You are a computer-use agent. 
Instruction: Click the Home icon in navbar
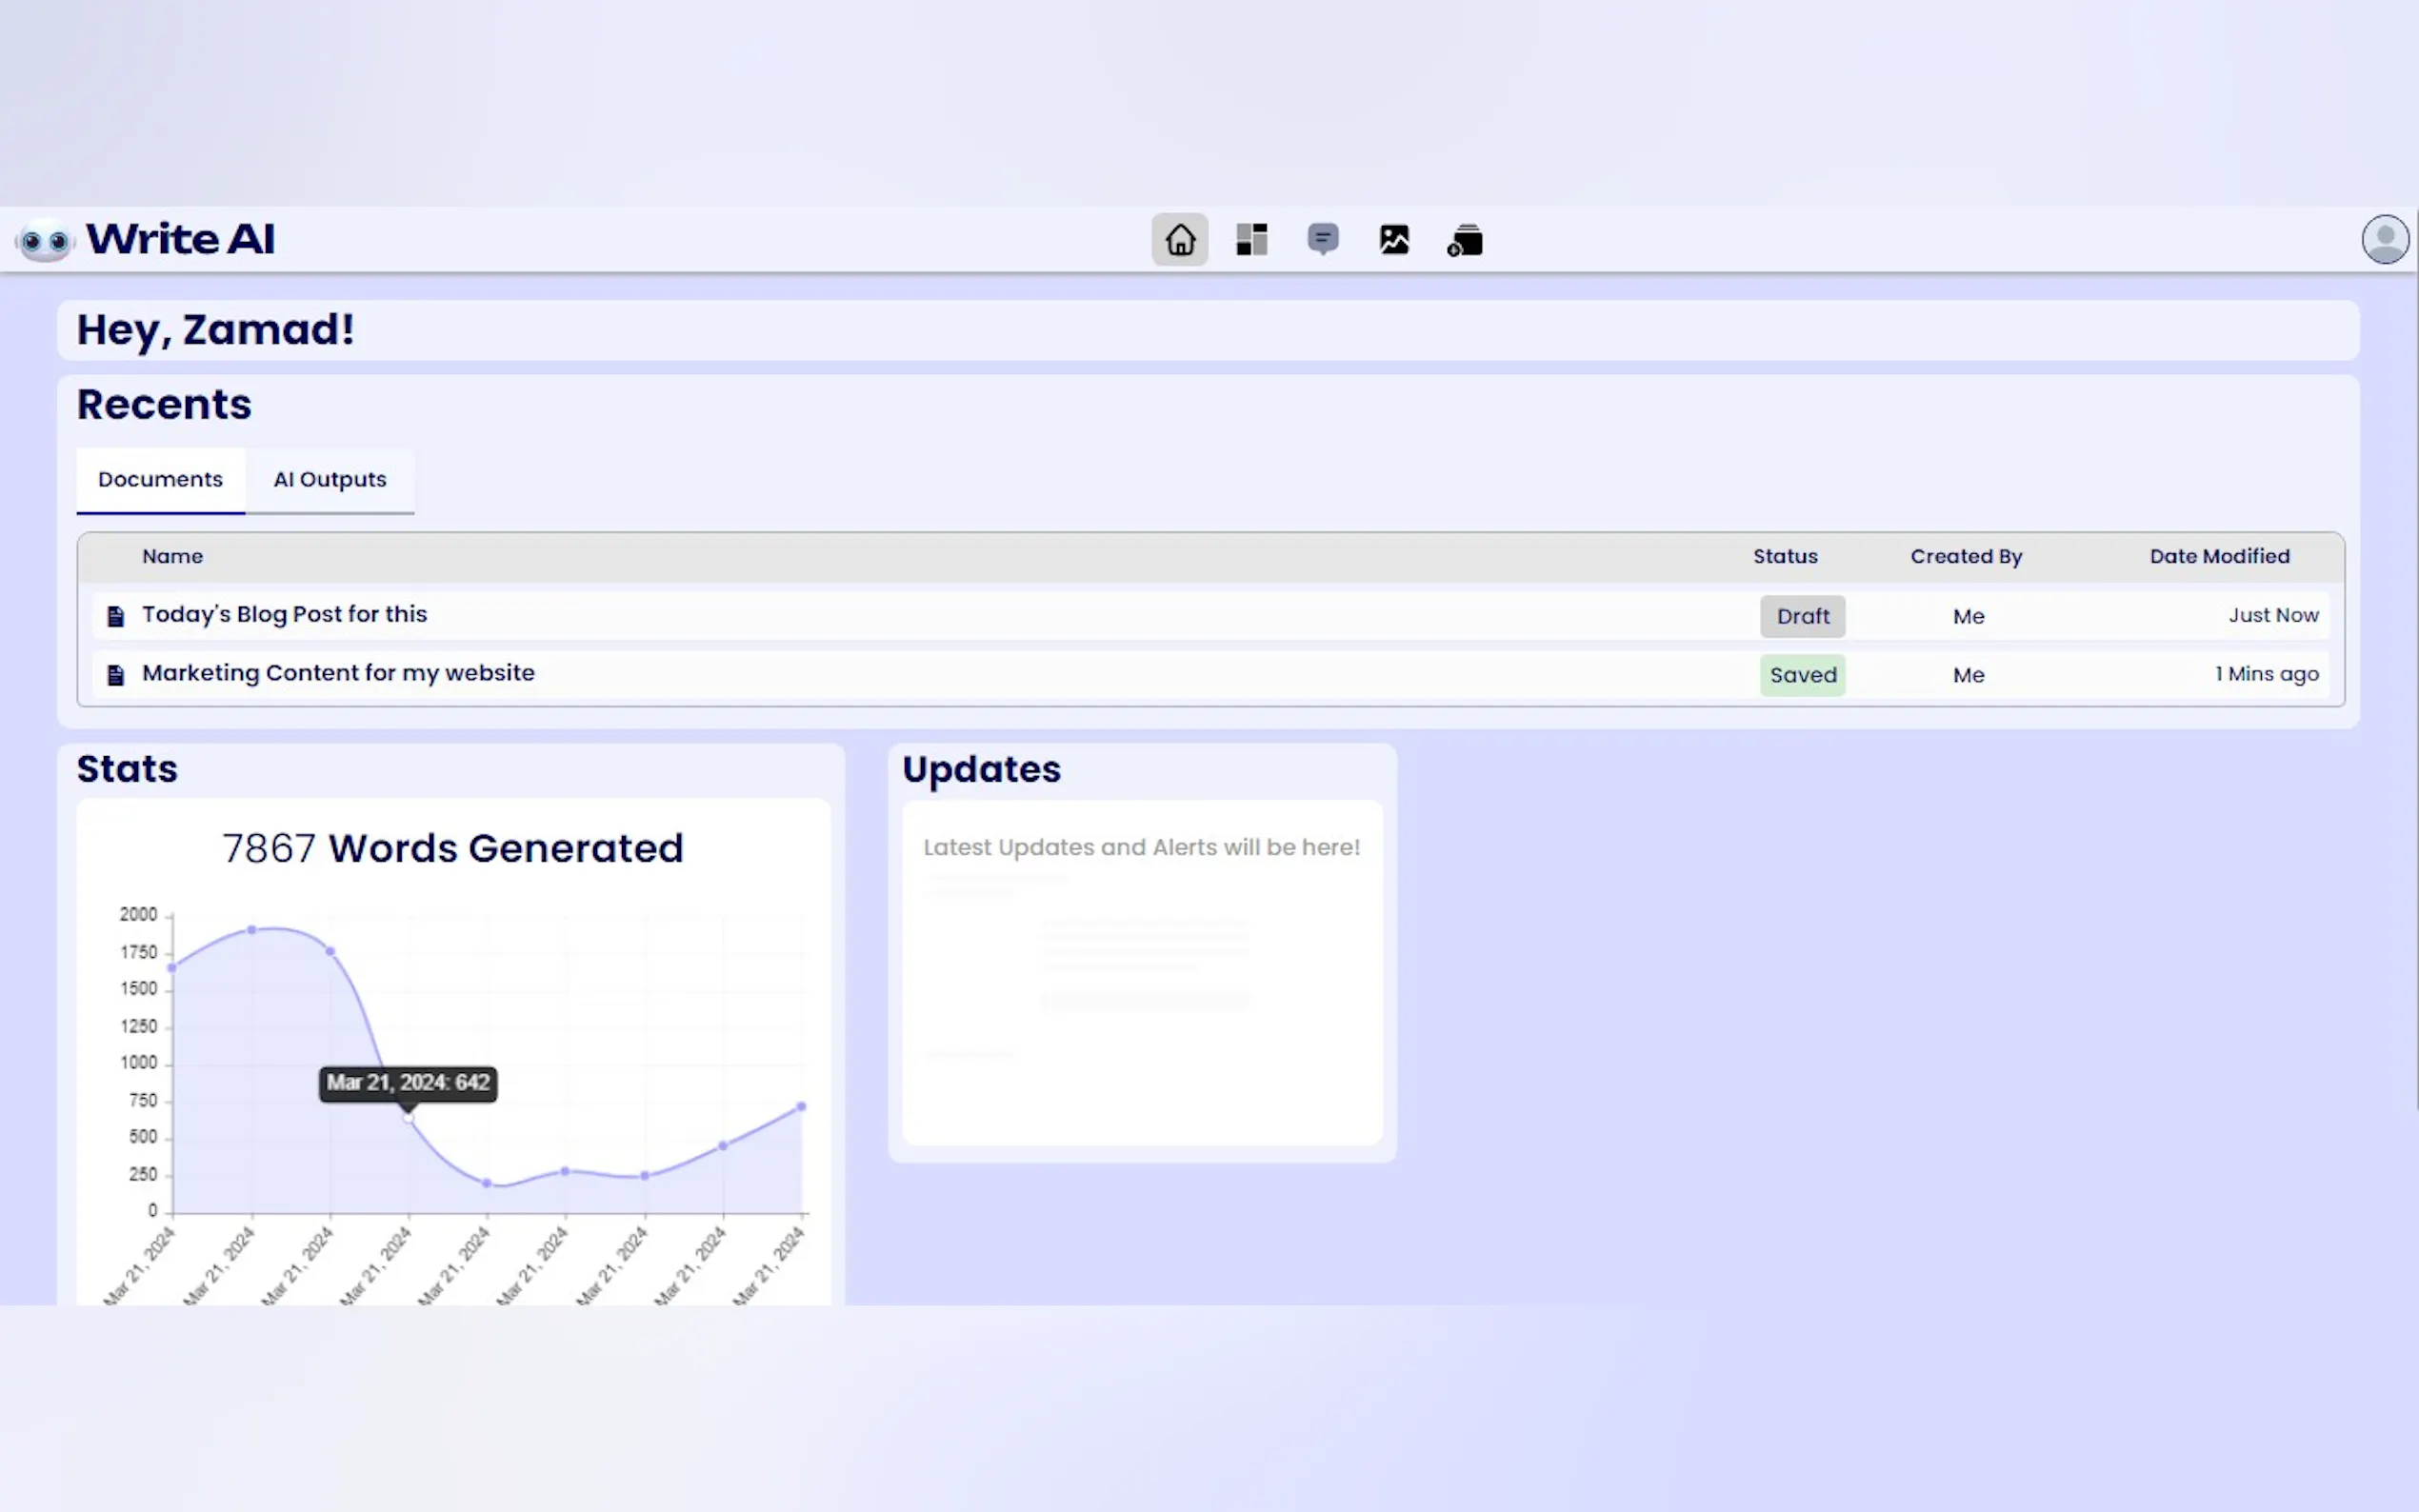[1180, 240]
